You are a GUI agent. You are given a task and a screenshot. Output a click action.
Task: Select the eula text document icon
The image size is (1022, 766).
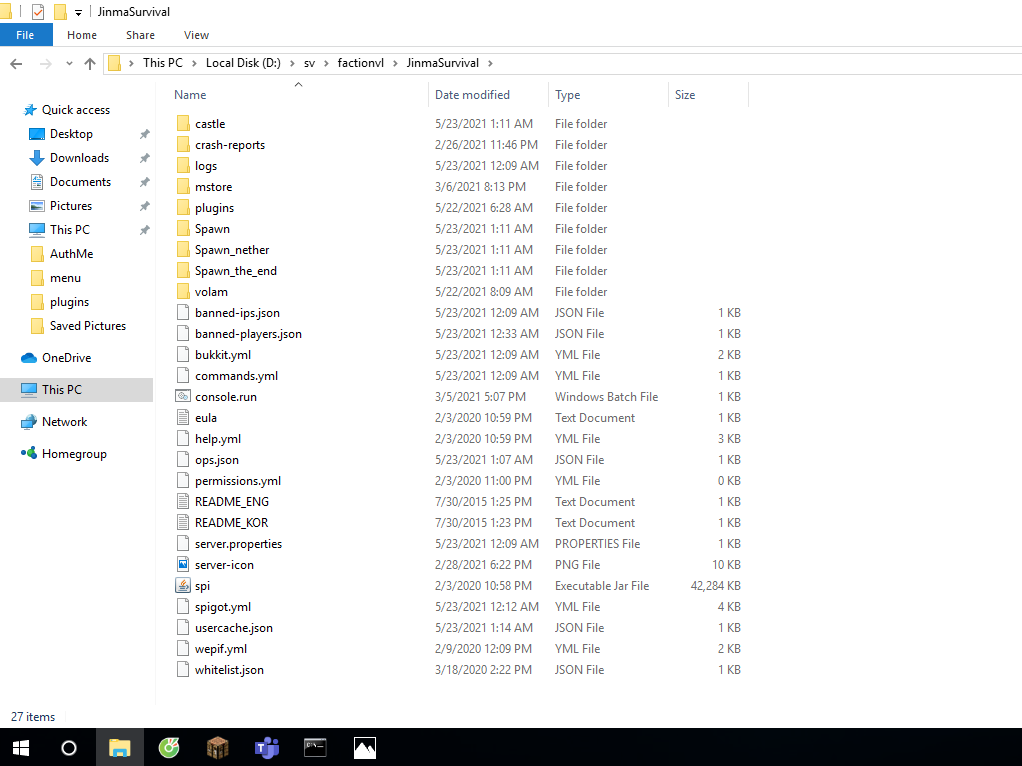(183, 417)
